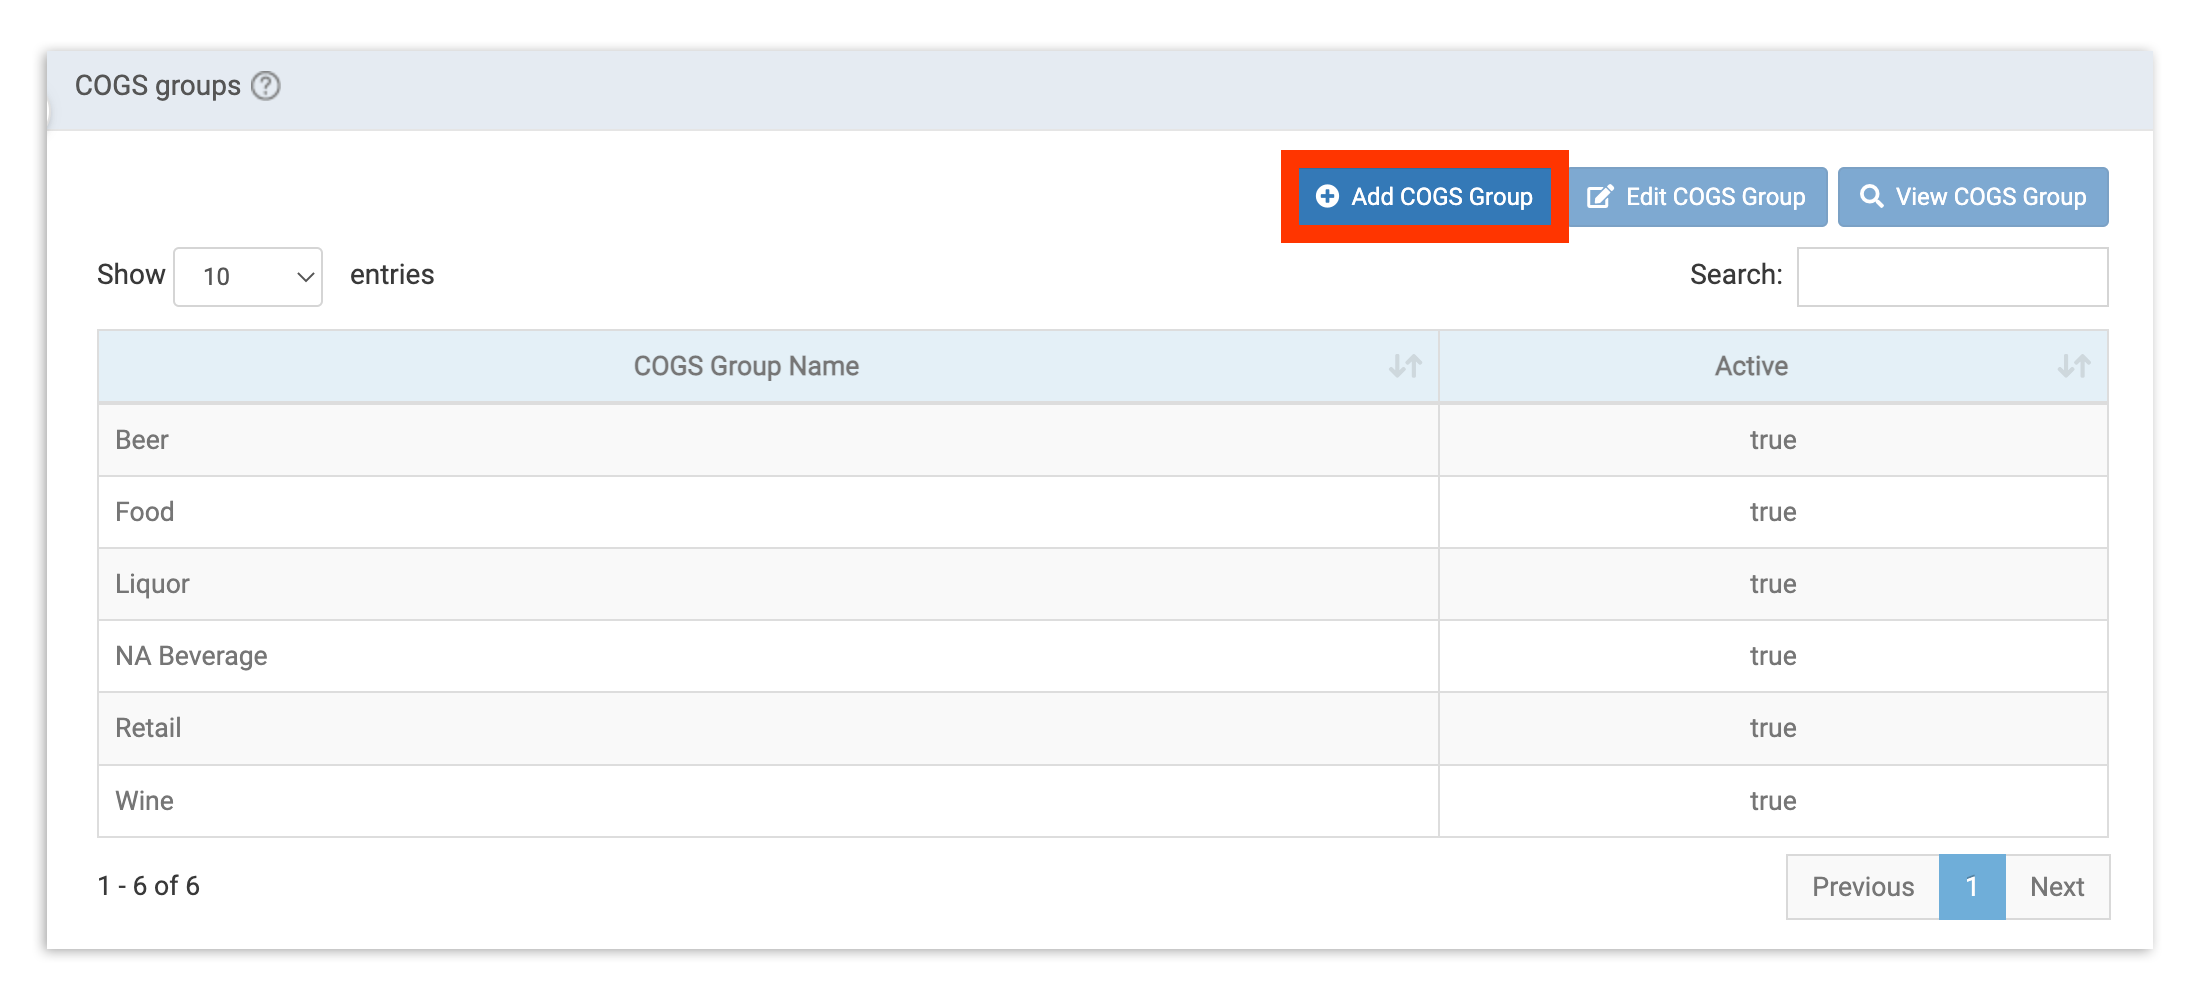Click the Edit COGS Group button
The image size is (2200, 1000).
1697,196
